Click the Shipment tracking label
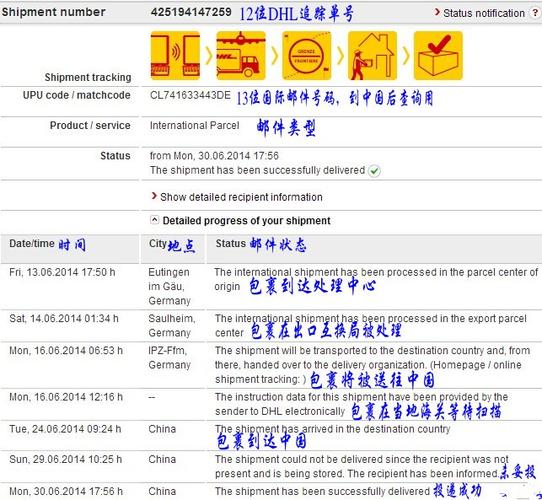542x500 pixels. click(88, 77)
